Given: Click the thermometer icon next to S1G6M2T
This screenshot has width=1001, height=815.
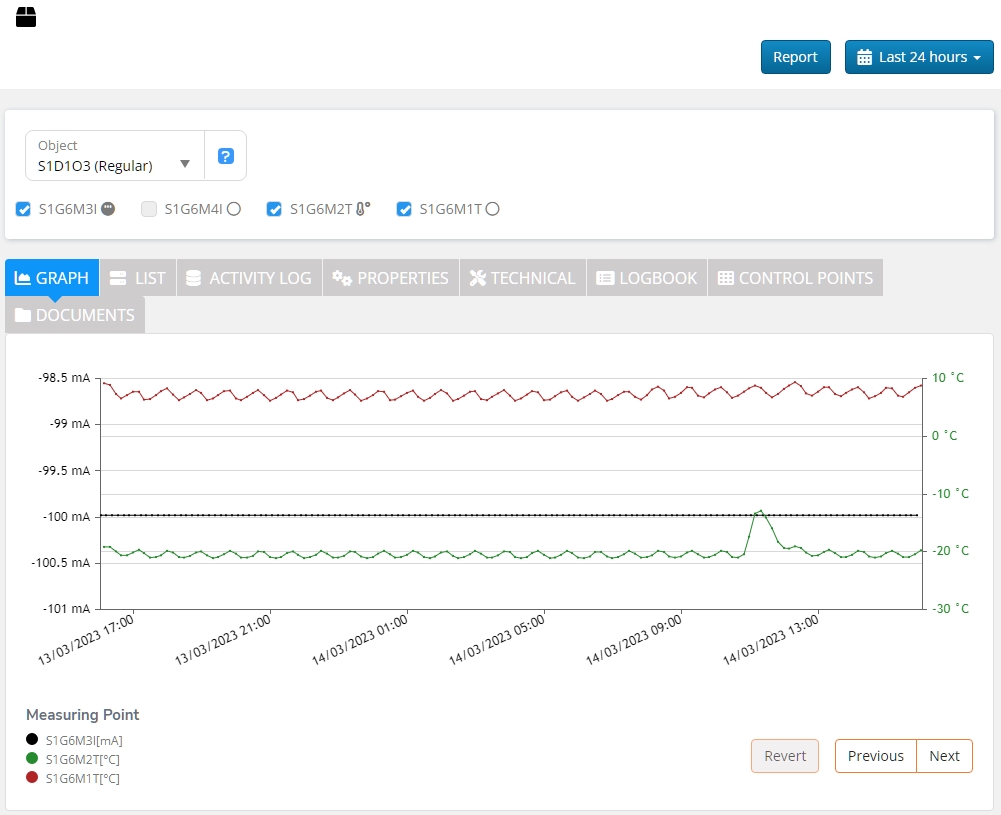Looking at the screenshot, I should [363, 209].
